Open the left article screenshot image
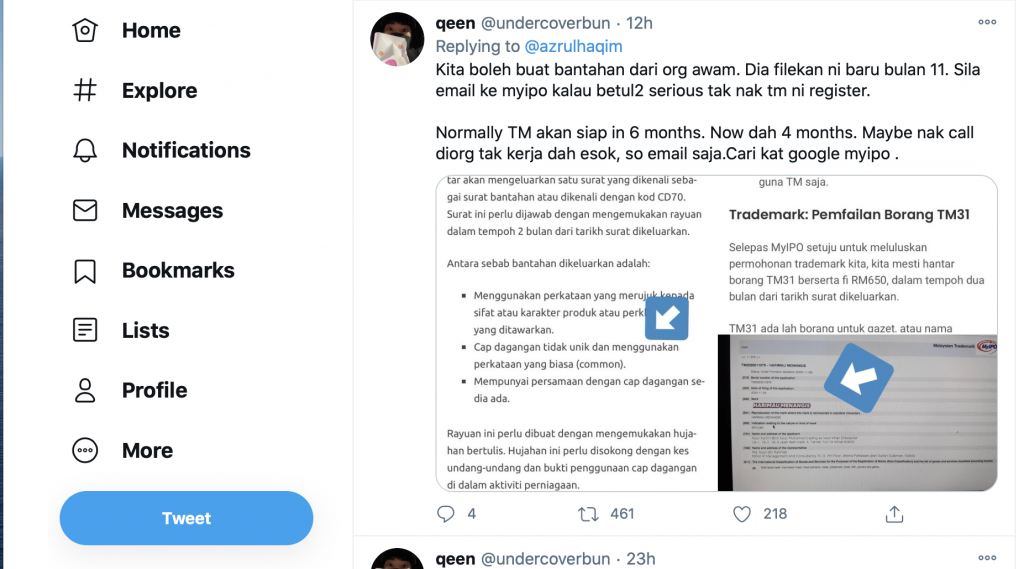This screenshot has width=1024, height=569. tap(577, 333)
